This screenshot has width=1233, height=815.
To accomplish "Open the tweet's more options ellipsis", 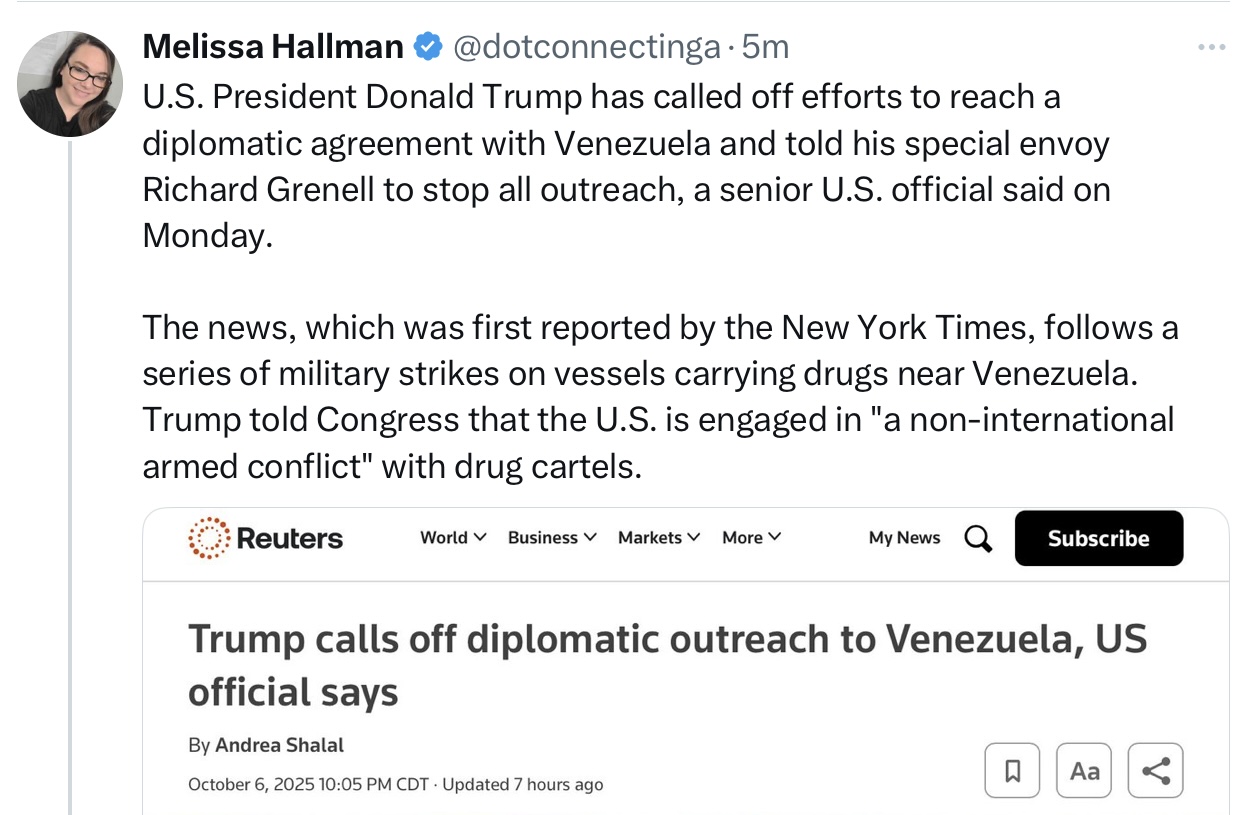I will 1210,47.
